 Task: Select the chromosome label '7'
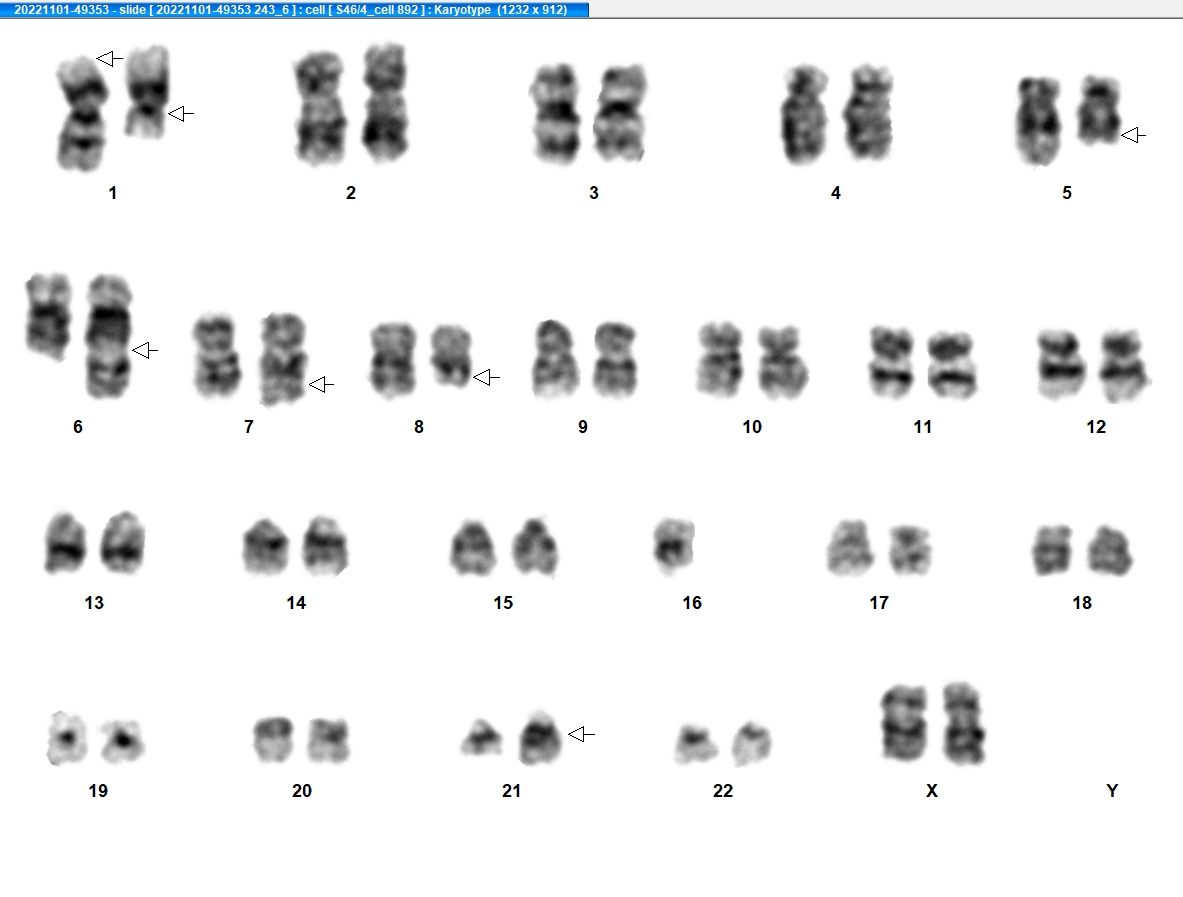[249, 427]
